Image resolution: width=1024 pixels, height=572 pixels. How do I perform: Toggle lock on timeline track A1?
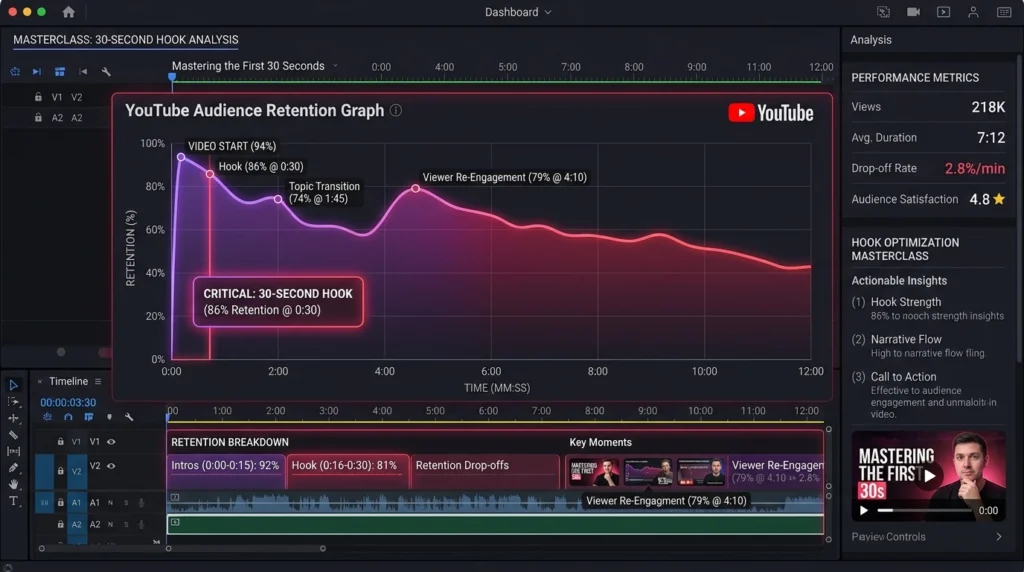[x=60, y=502]
